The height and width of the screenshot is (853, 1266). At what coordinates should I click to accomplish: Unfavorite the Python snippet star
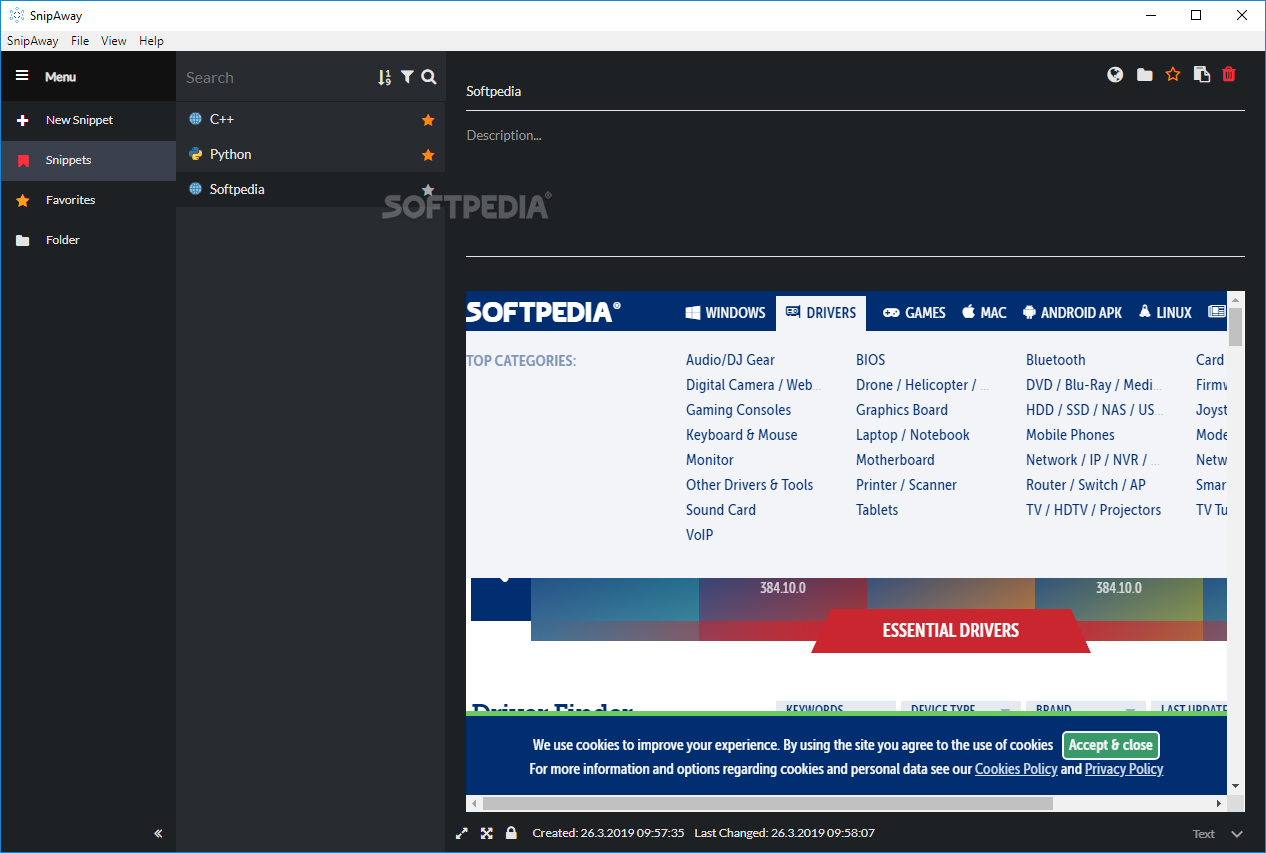pyautogui.click(x=428, y=155)
